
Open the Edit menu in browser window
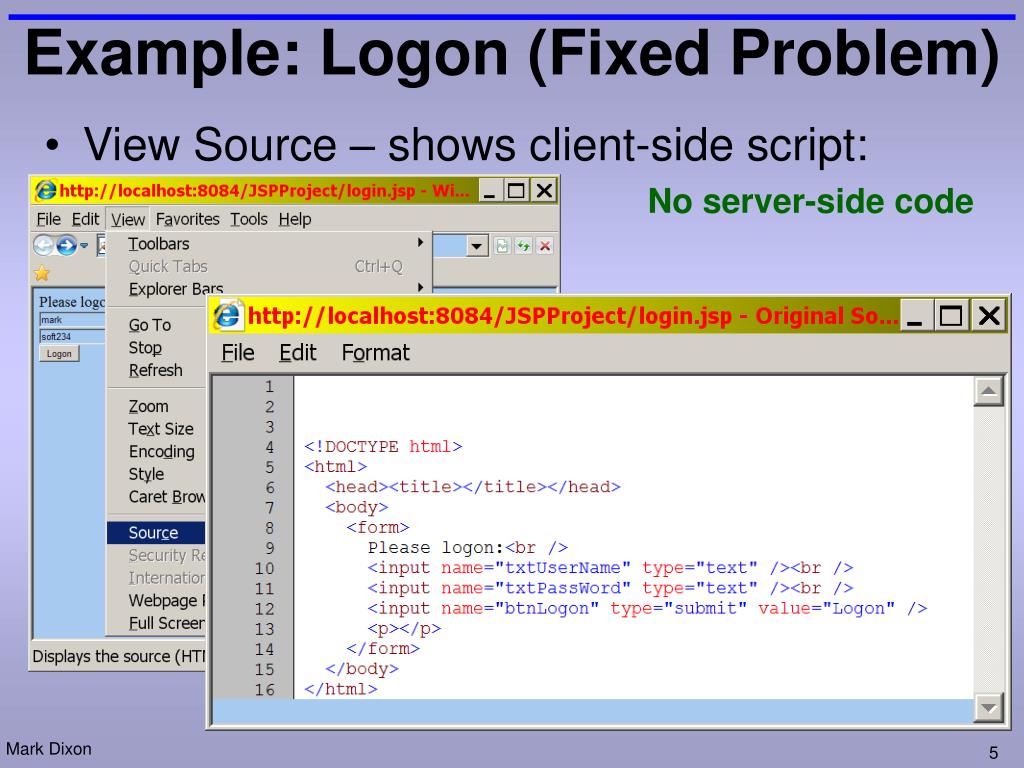(86, 219)
